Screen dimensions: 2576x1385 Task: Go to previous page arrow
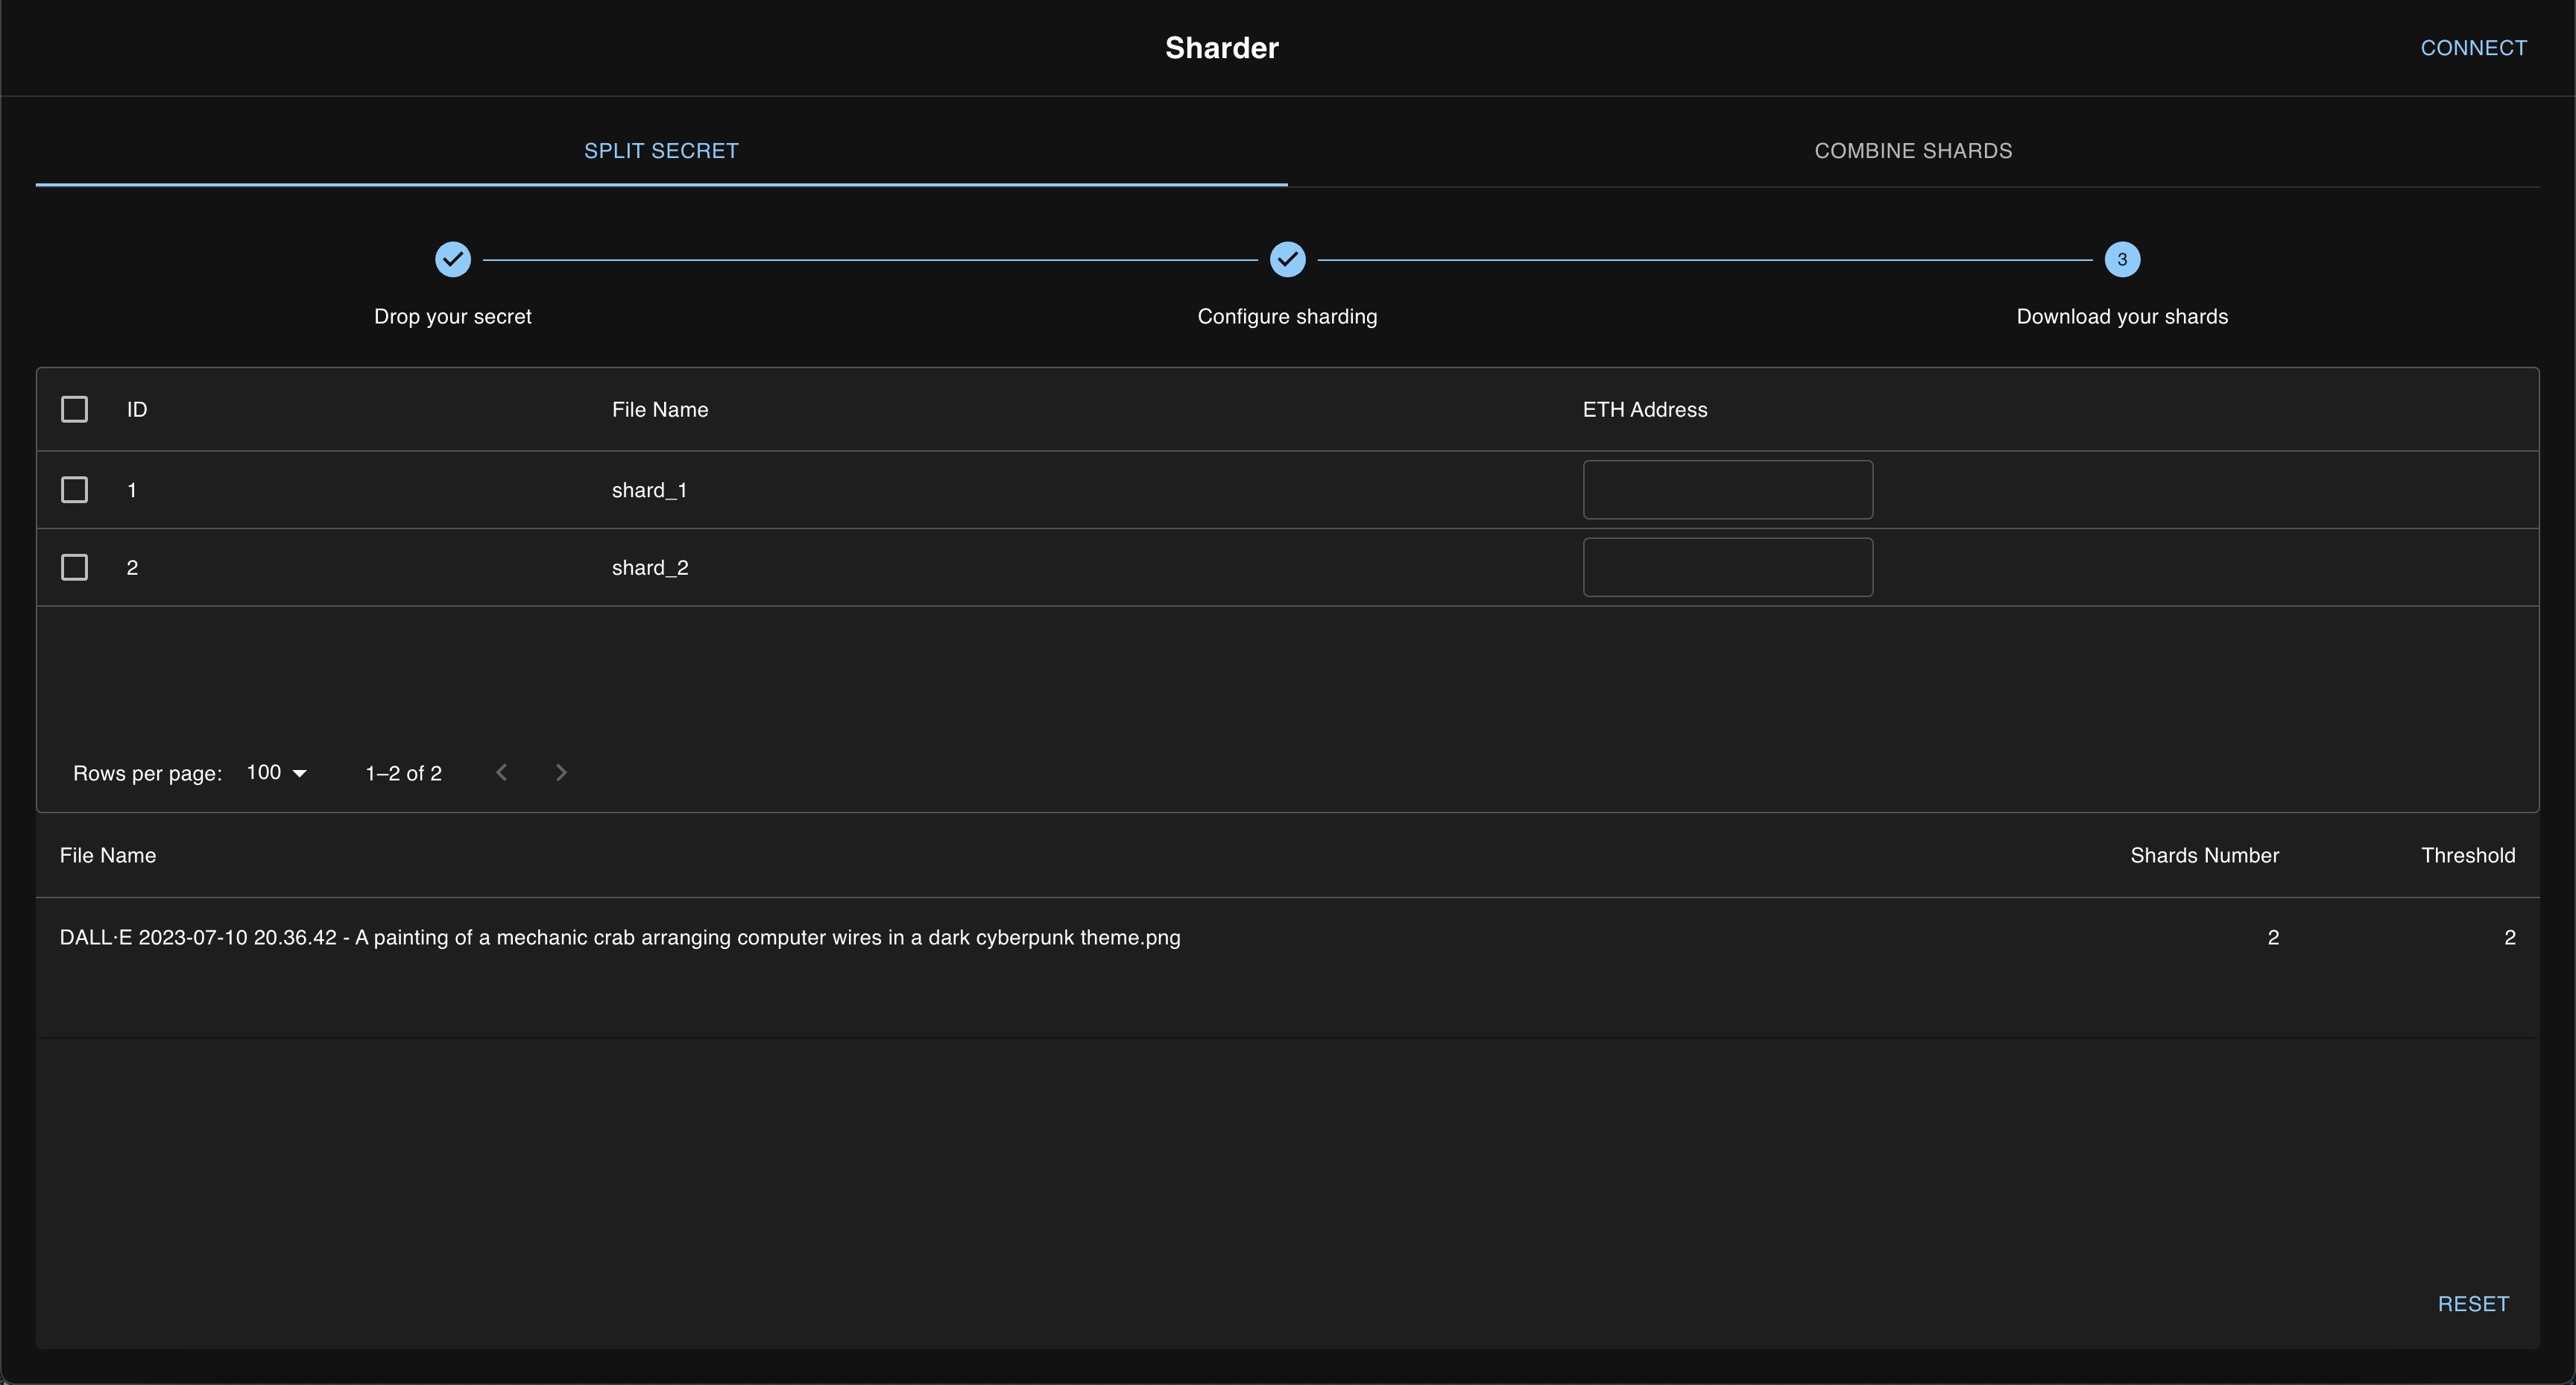(502, 772)
